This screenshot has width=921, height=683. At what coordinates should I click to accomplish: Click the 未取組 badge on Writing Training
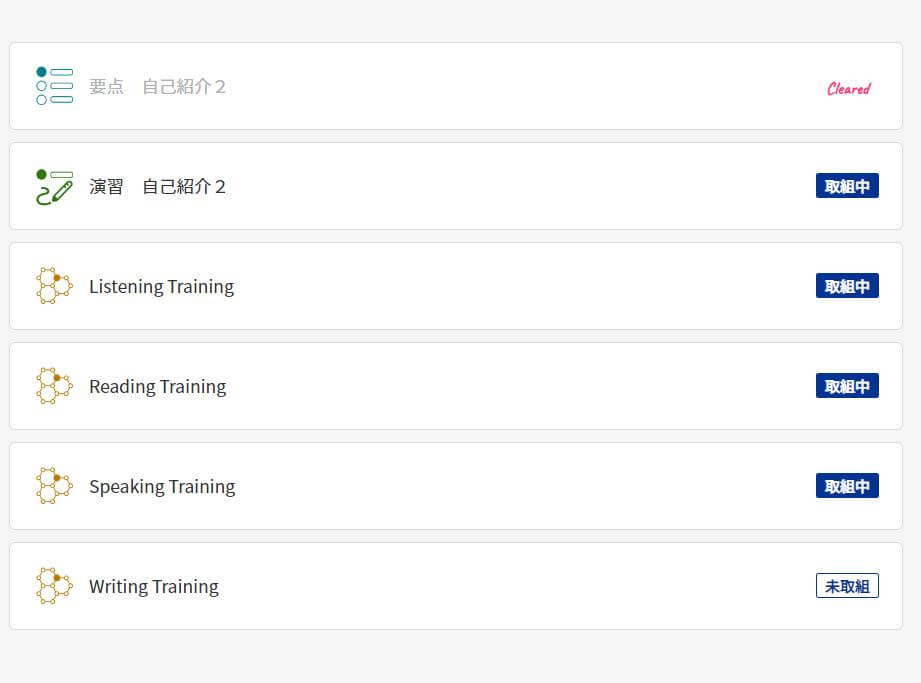tap(847, 586)
